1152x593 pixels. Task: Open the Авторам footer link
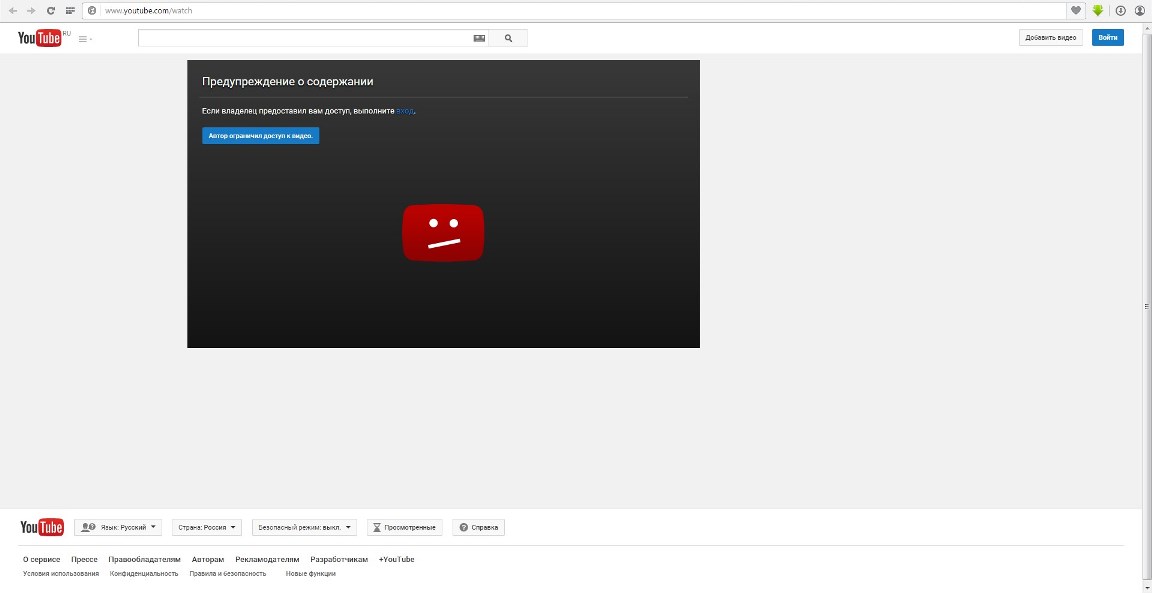208,559
